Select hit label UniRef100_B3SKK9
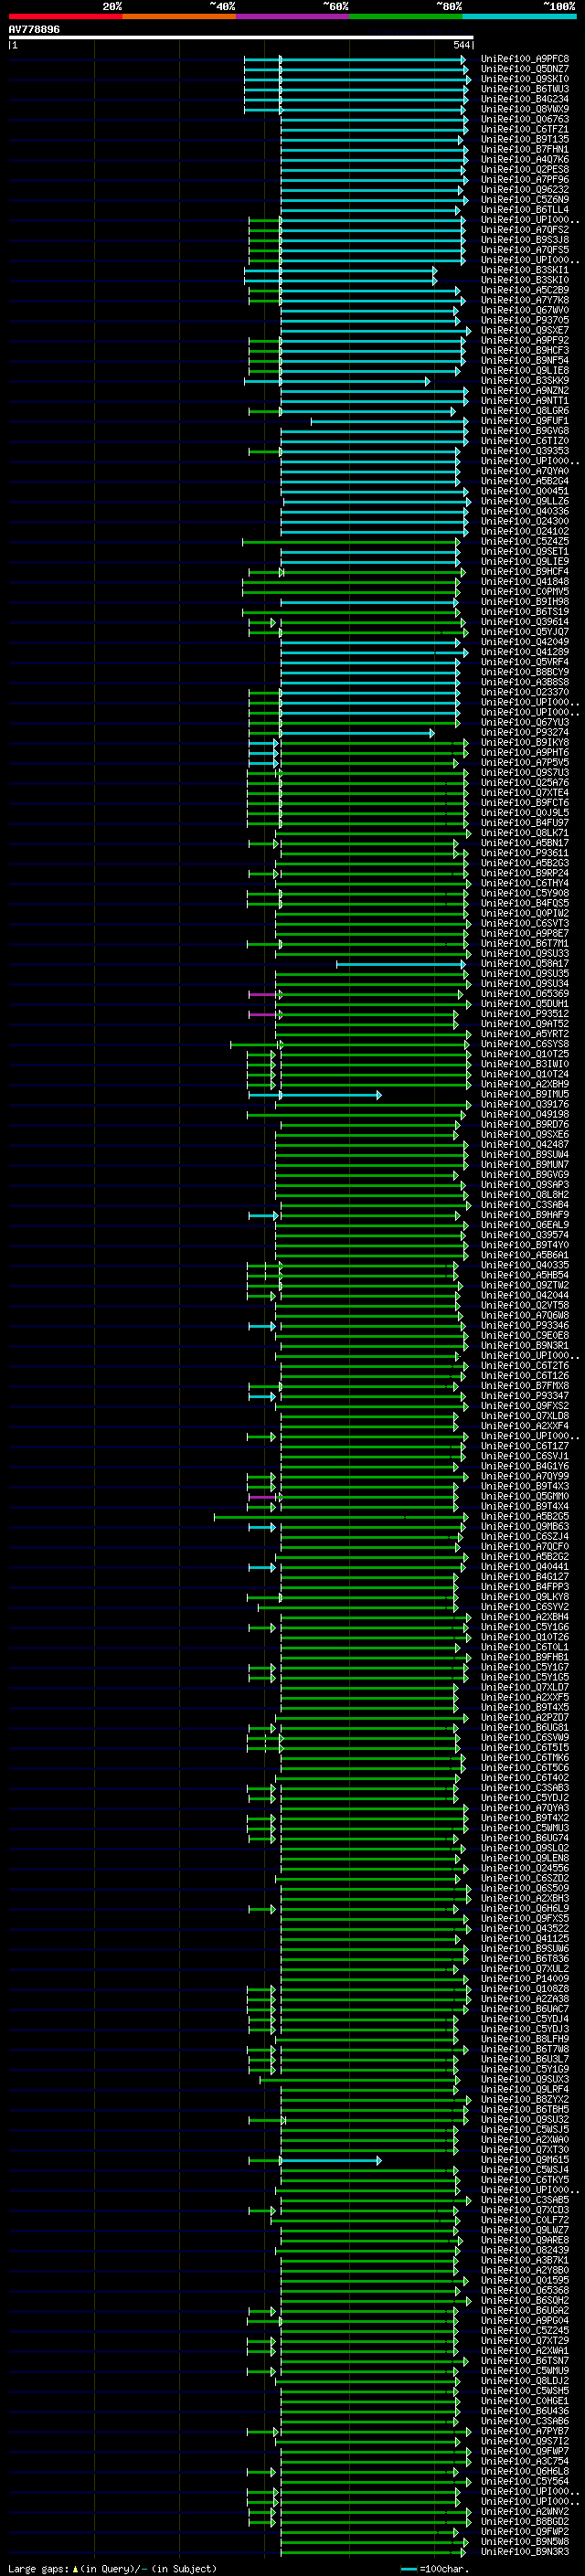 [525, 381]
